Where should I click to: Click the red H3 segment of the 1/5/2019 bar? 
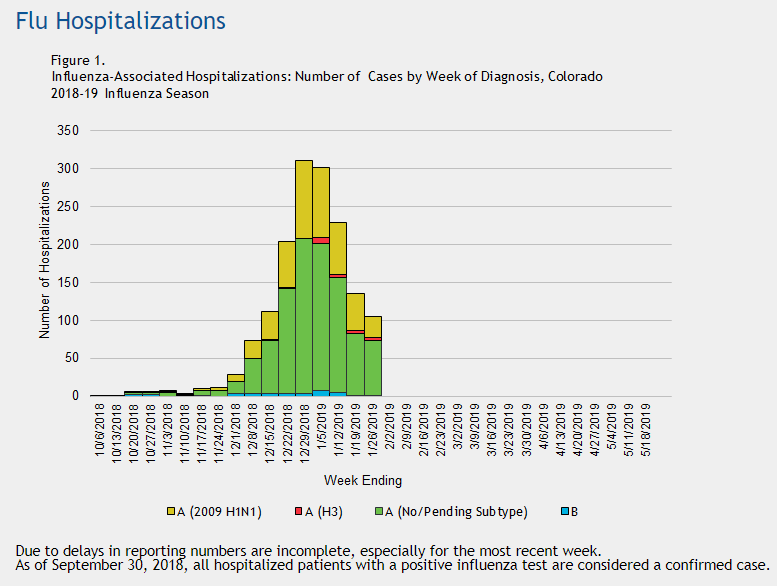[x=321, y=240]
